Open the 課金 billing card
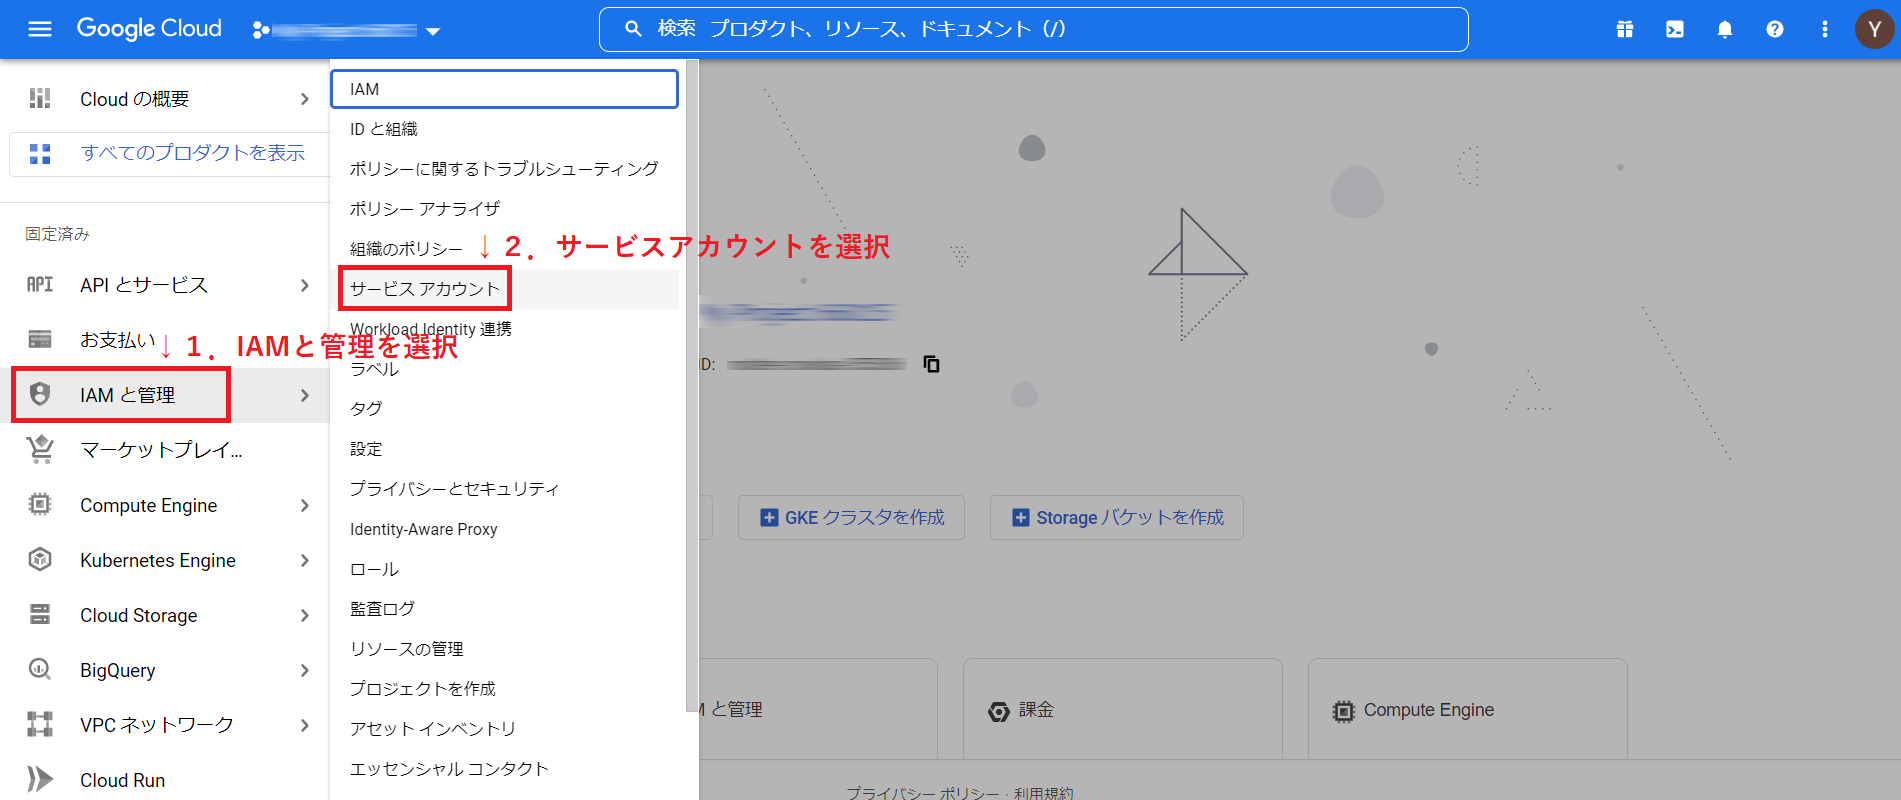This screenshot has height=800, width=1901. (x=1122, y=709)
